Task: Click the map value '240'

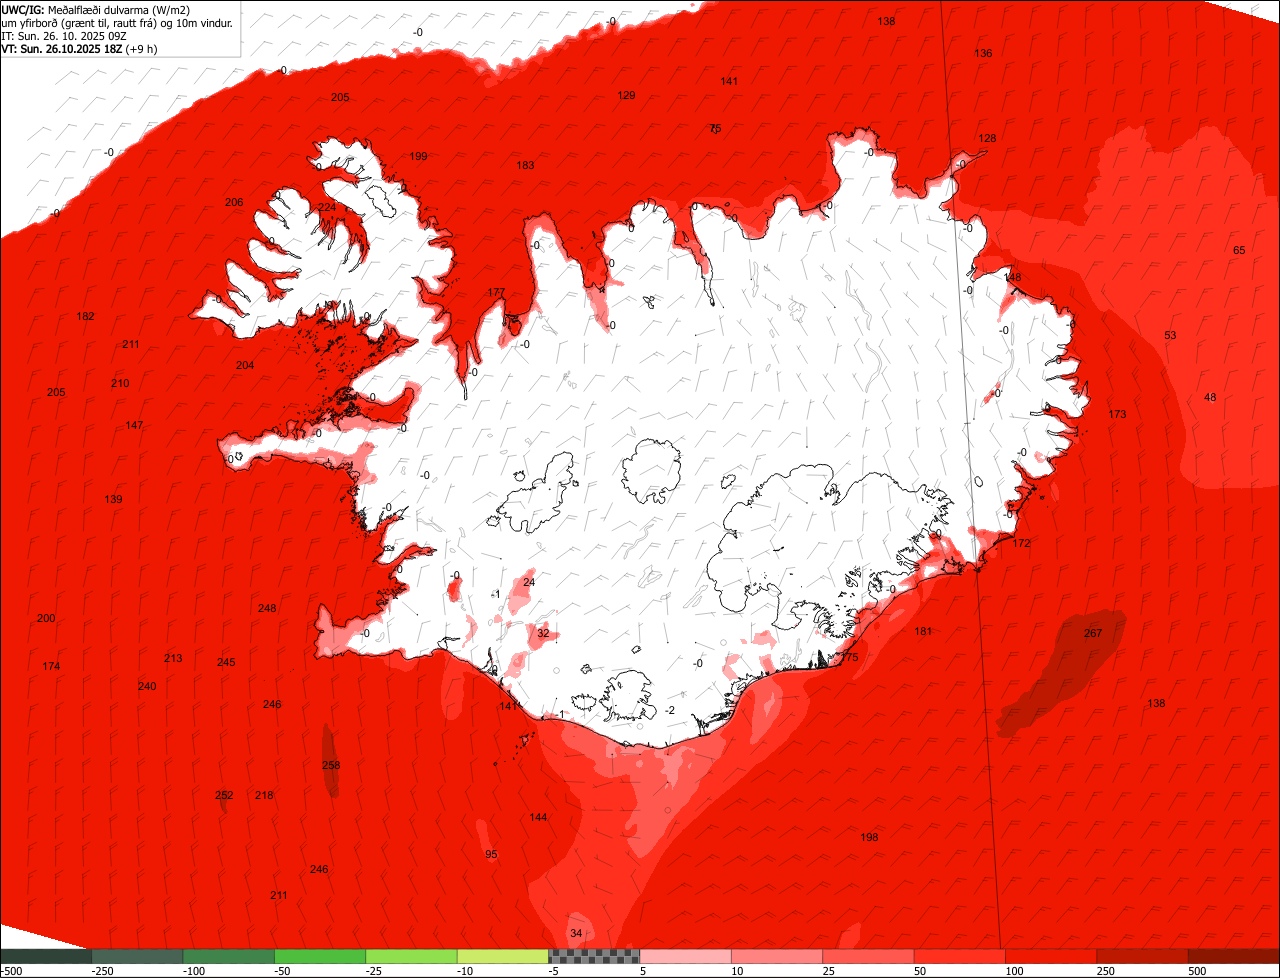Action: coord(147,687)
